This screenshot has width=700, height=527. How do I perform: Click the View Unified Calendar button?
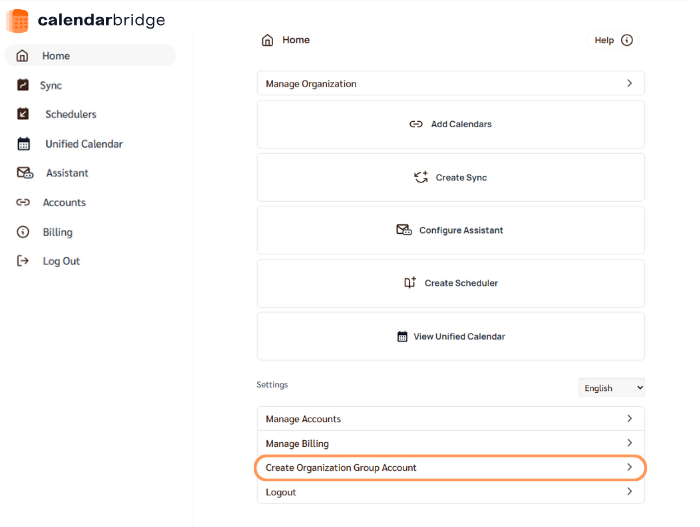coord(451,336)
